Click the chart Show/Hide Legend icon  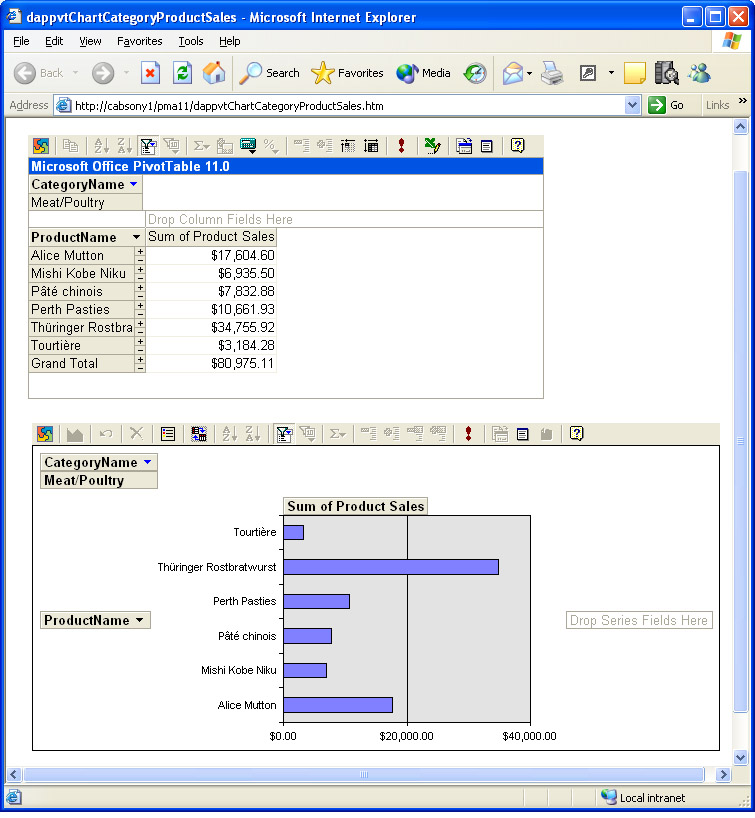click(x=168, y=434)
